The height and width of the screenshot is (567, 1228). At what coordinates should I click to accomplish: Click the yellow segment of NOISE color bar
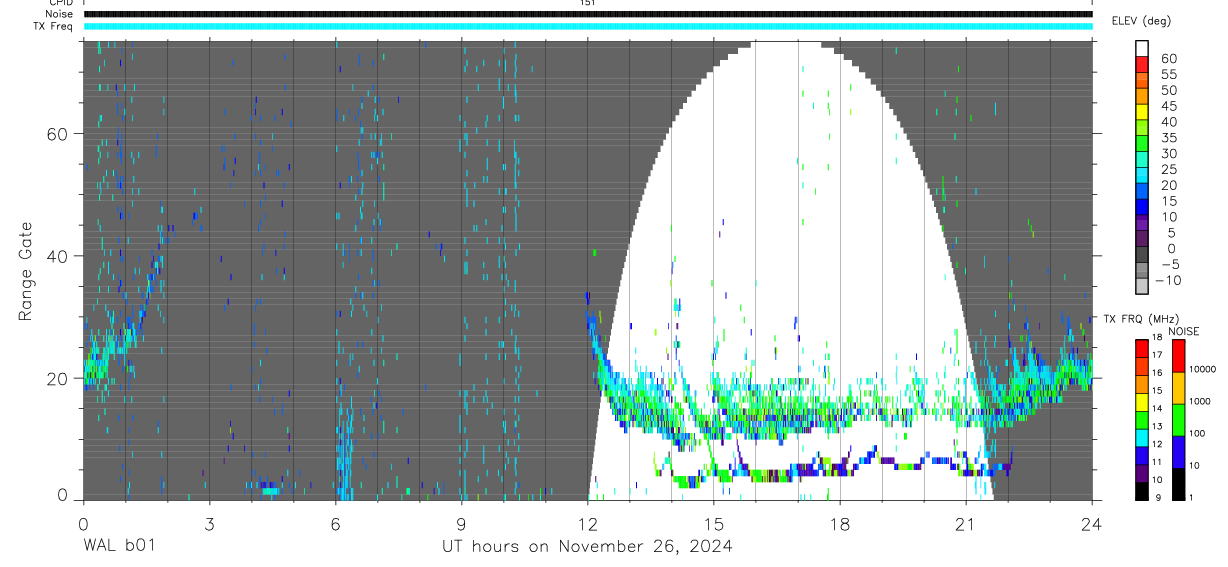[x=1178, y=388]
